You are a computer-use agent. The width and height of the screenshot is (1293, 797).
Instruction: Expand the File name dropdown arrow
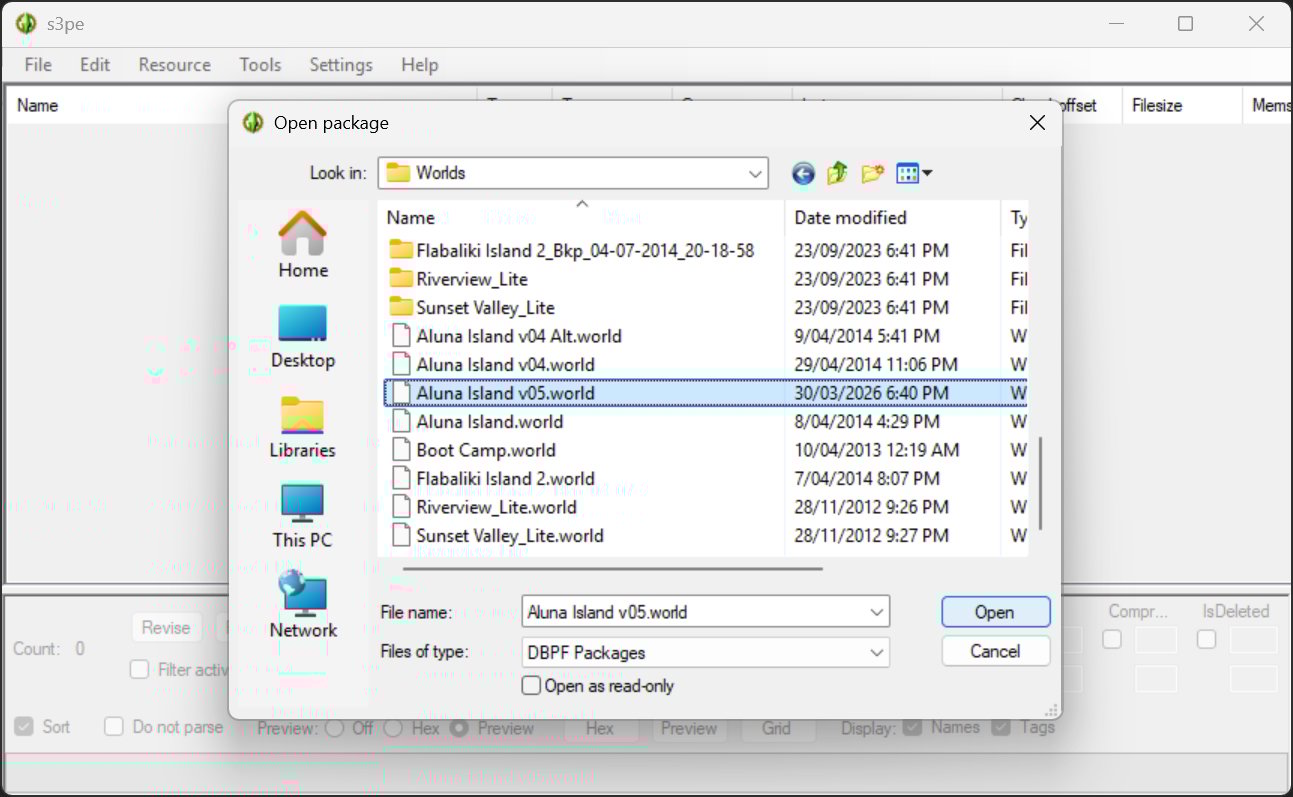pos(876,612)
